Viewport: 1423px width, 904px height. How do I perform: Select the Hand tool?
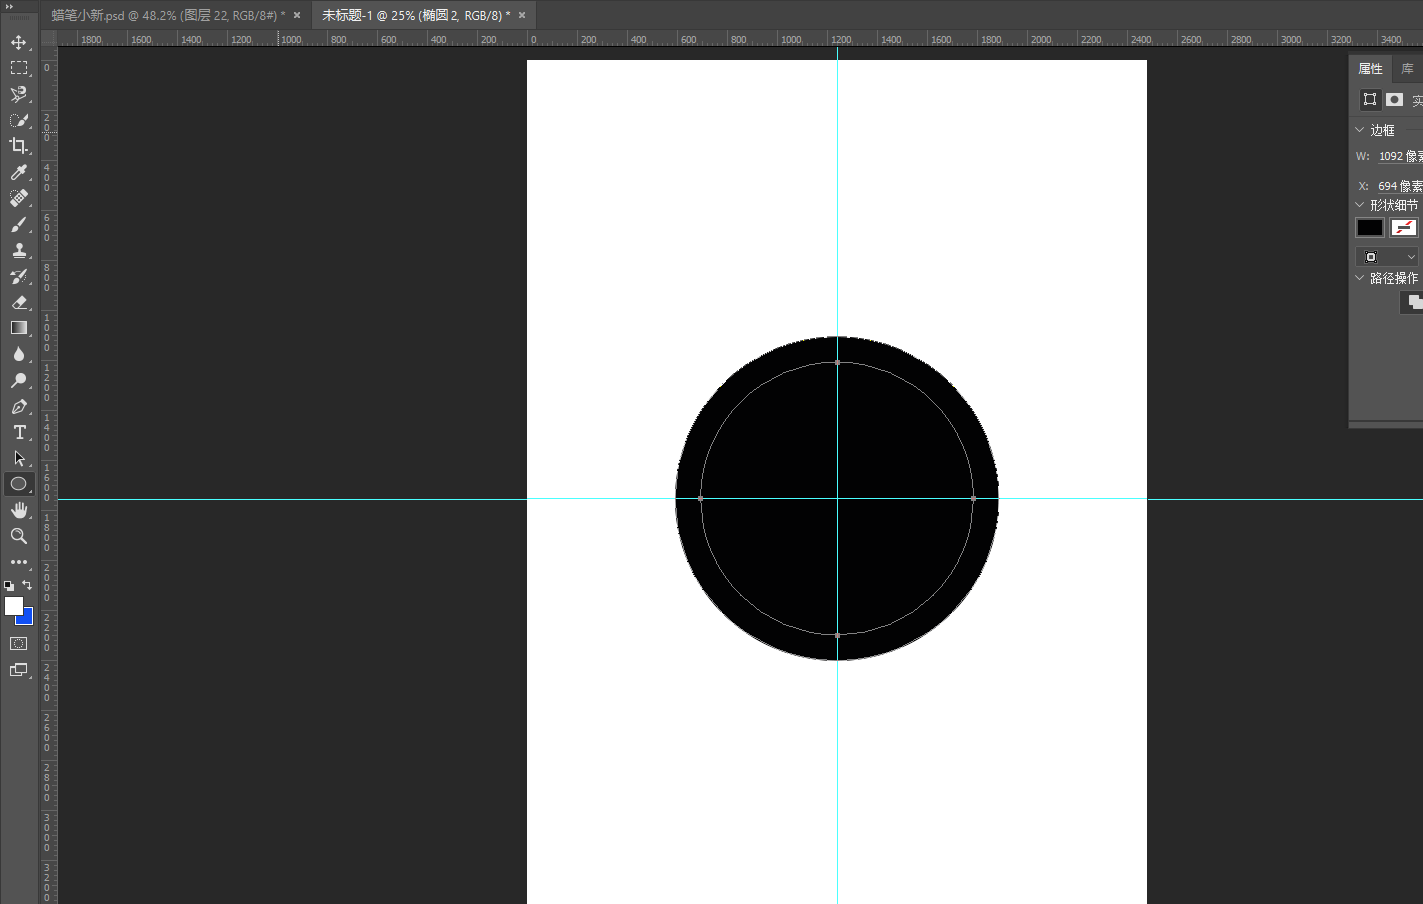click(18, 510)
